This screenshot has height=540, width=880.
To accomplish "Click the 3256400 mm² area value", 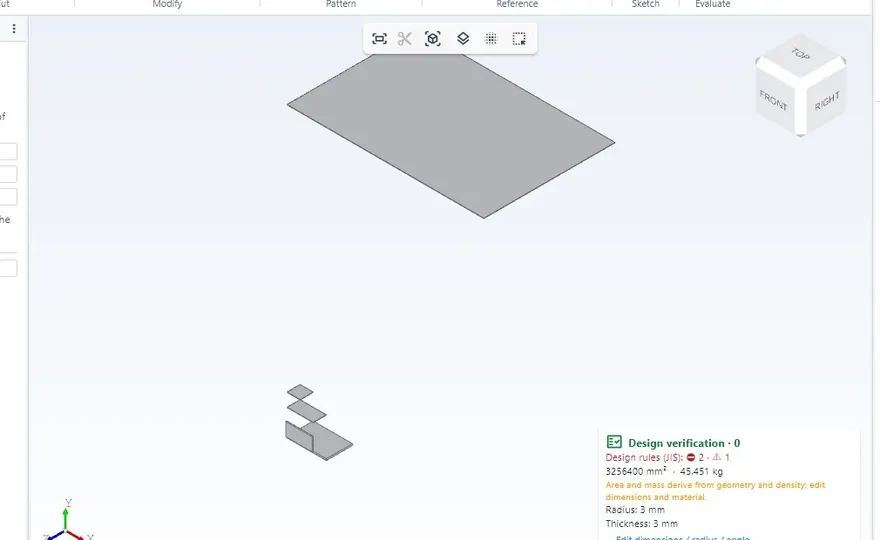I will click(x=636, y=472).
